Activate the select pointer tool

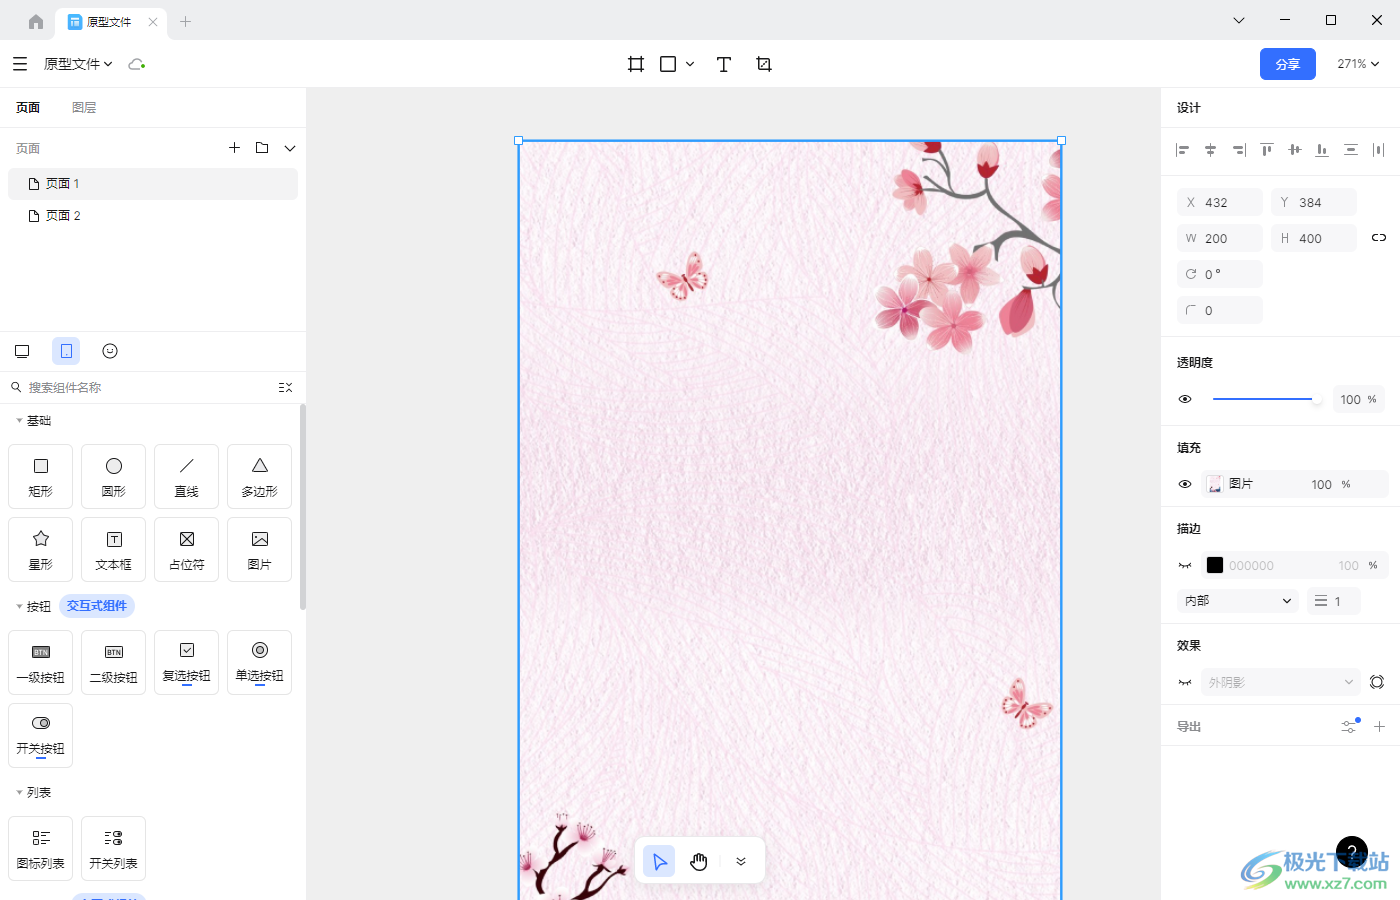click(659, 861)
